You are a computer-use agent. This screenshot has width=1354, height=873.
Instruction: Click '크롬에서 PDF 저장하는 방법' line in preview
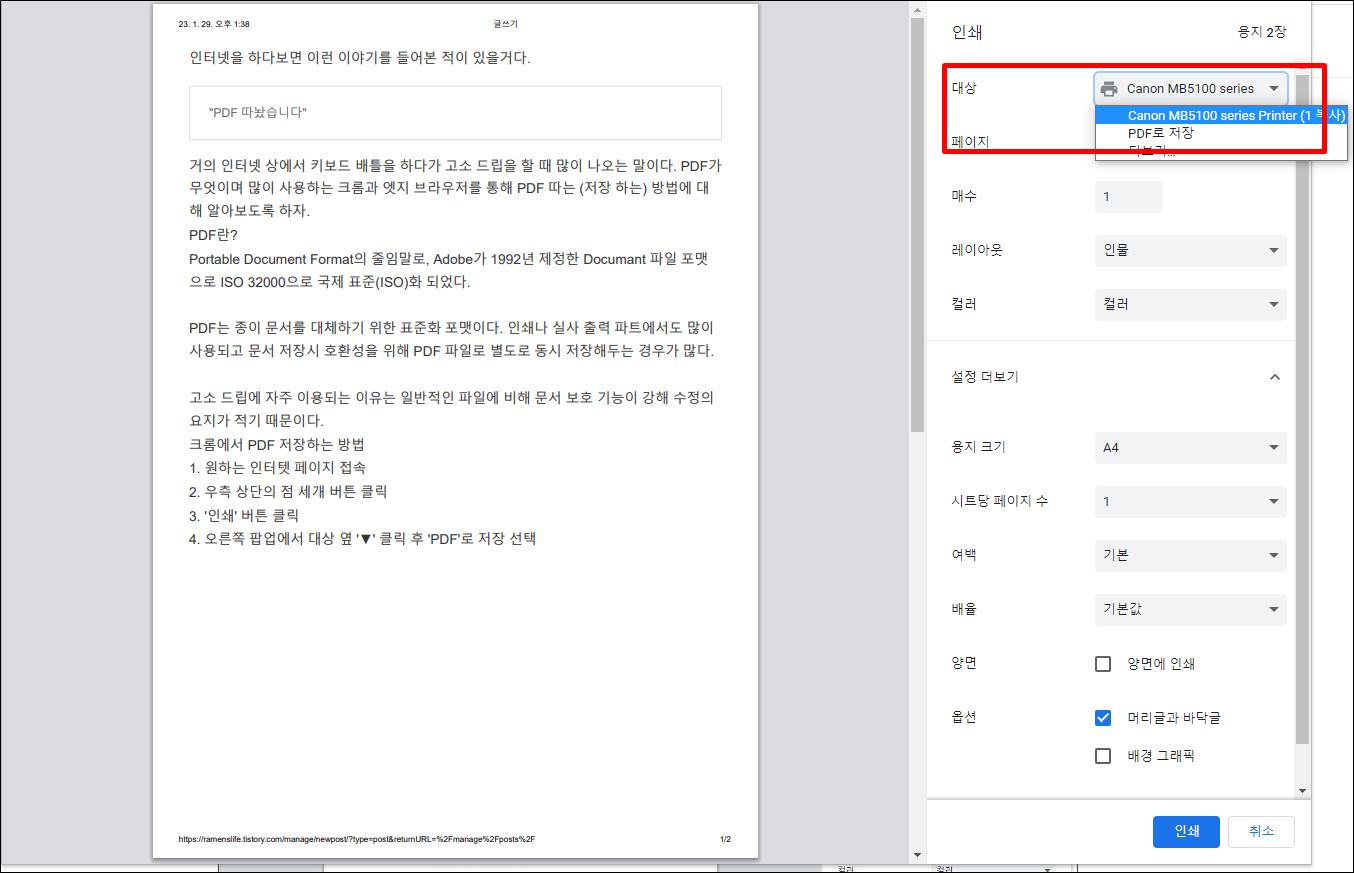[277, 444]
